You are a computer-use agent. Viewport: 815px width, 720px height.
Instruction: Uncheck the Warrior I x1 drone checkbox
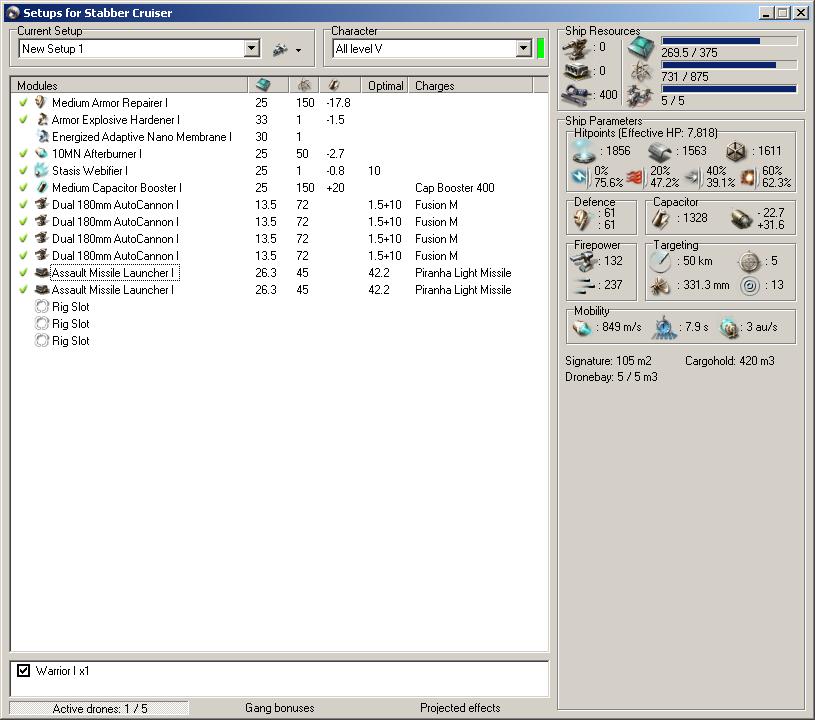24,671
